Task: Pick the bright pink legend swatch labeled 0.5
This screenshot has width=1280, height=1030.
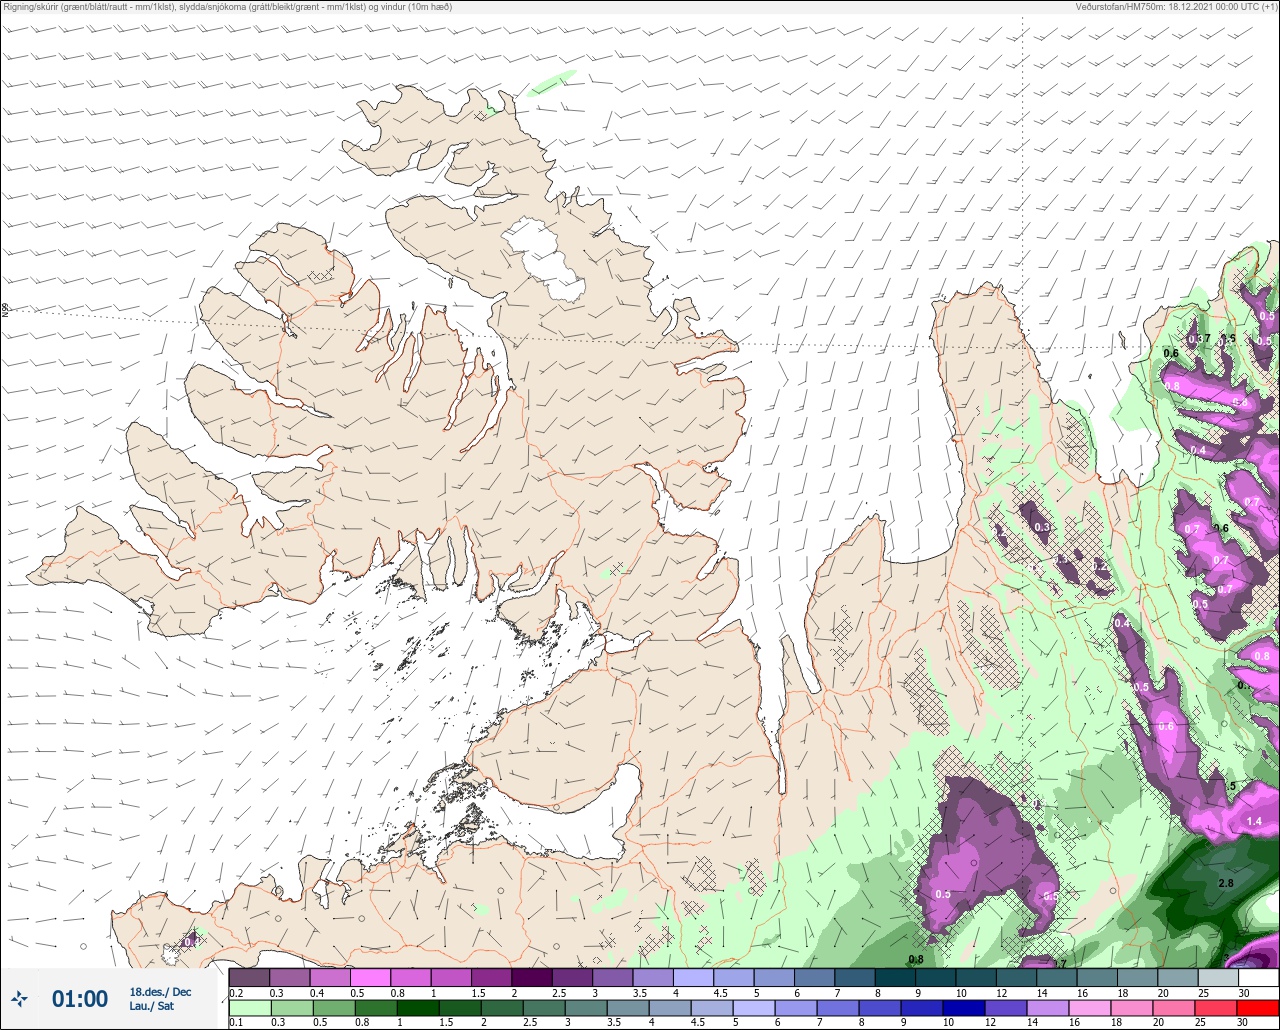Action: pos(370,977)
